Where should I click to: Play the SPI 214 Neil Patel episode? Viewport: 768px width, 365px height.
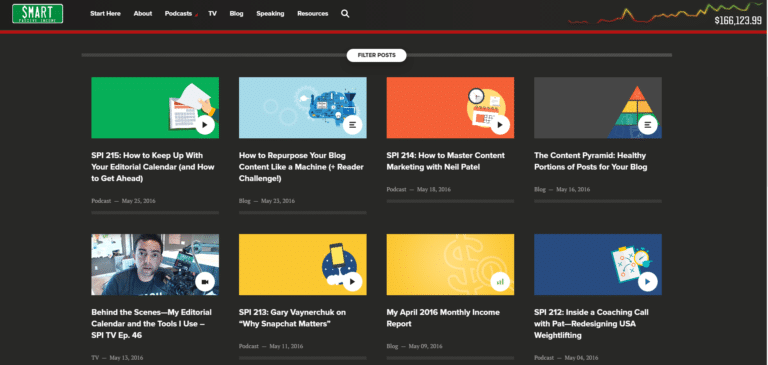(x=500, y=125)
